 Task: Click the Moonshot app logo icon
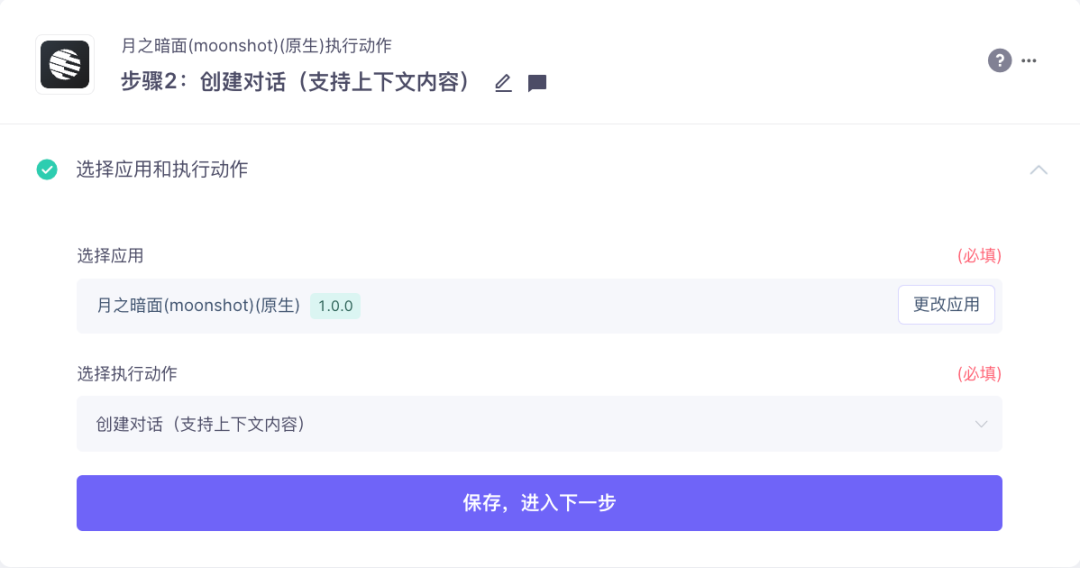[65, 65]
